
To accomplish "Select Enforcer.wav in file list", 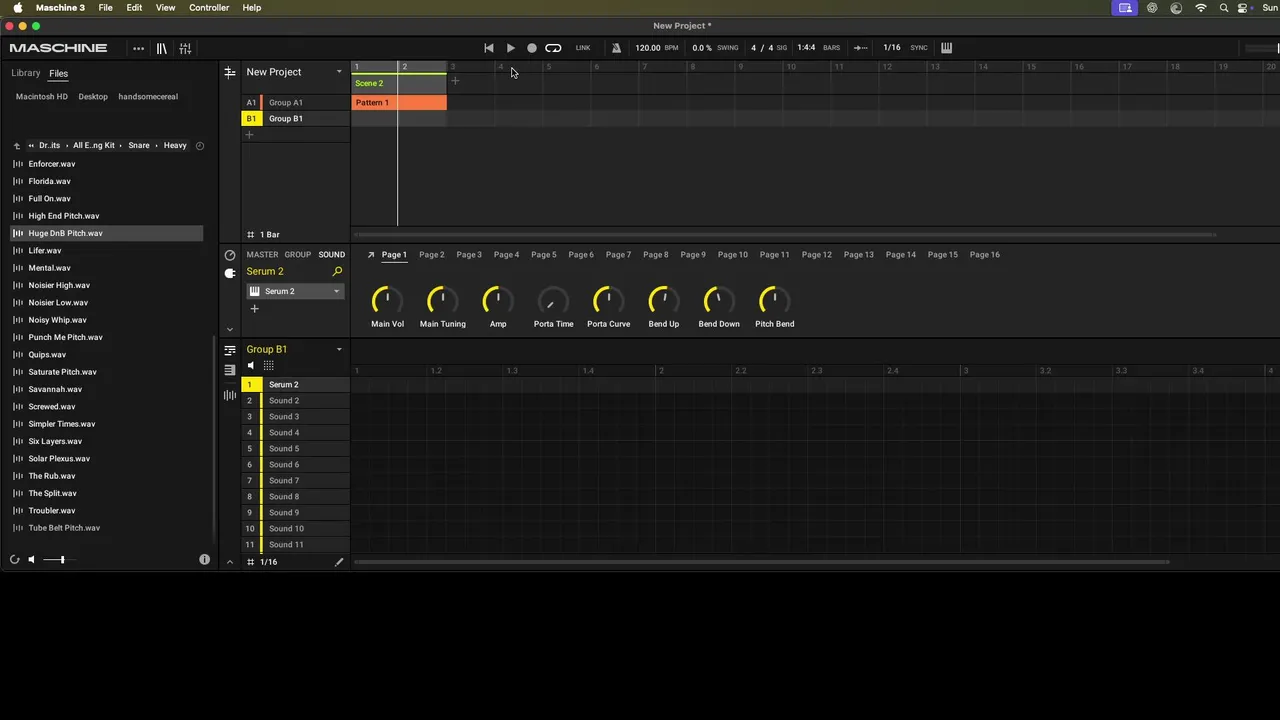I will [107, 164].
